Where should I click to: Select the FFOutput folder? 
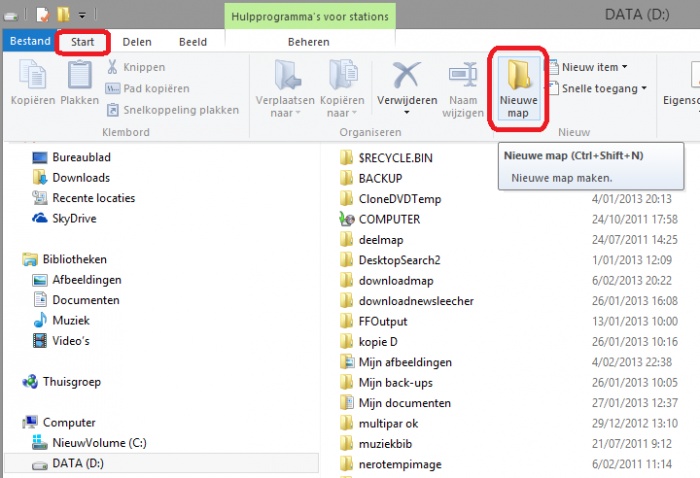click(373, 321)
